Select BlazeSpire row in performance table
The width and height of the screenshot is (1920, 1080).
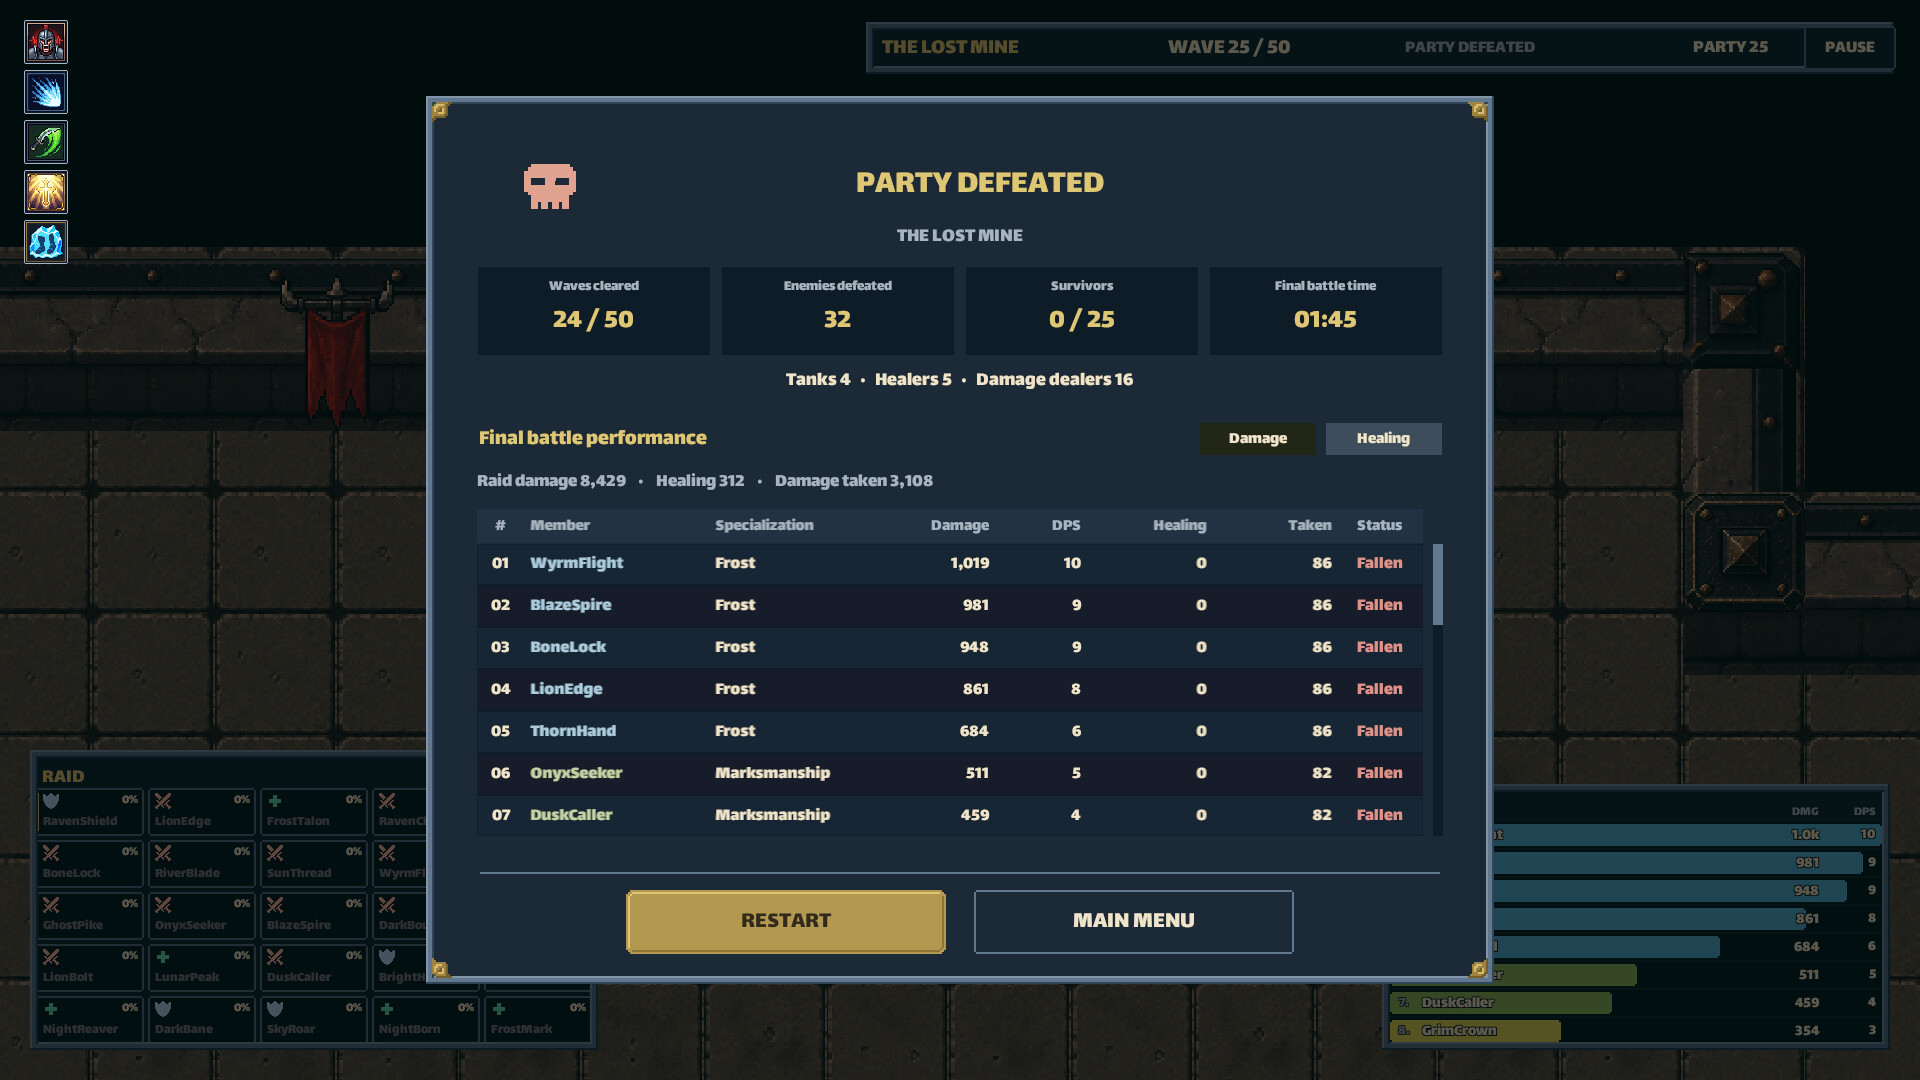[x=950, y=605]
